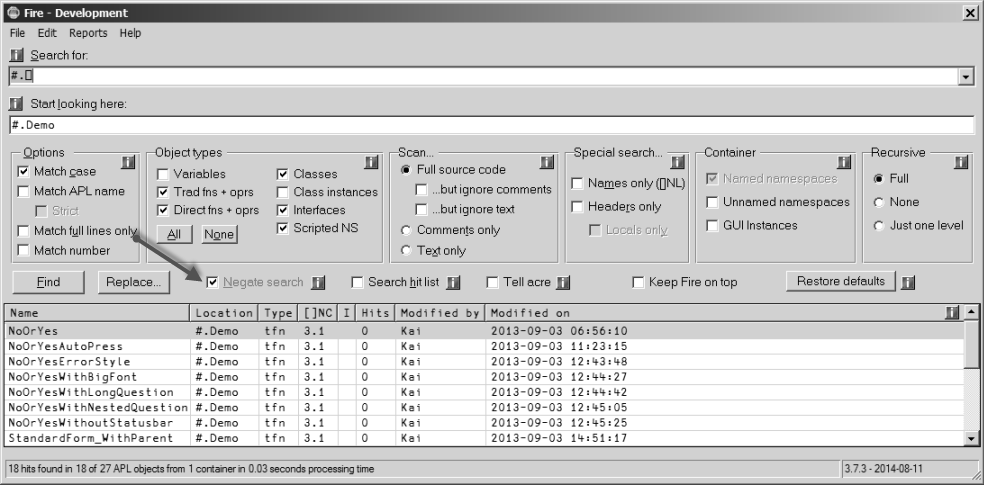Enable the Variables checkbox
The image size is (984, 485).
163,174
